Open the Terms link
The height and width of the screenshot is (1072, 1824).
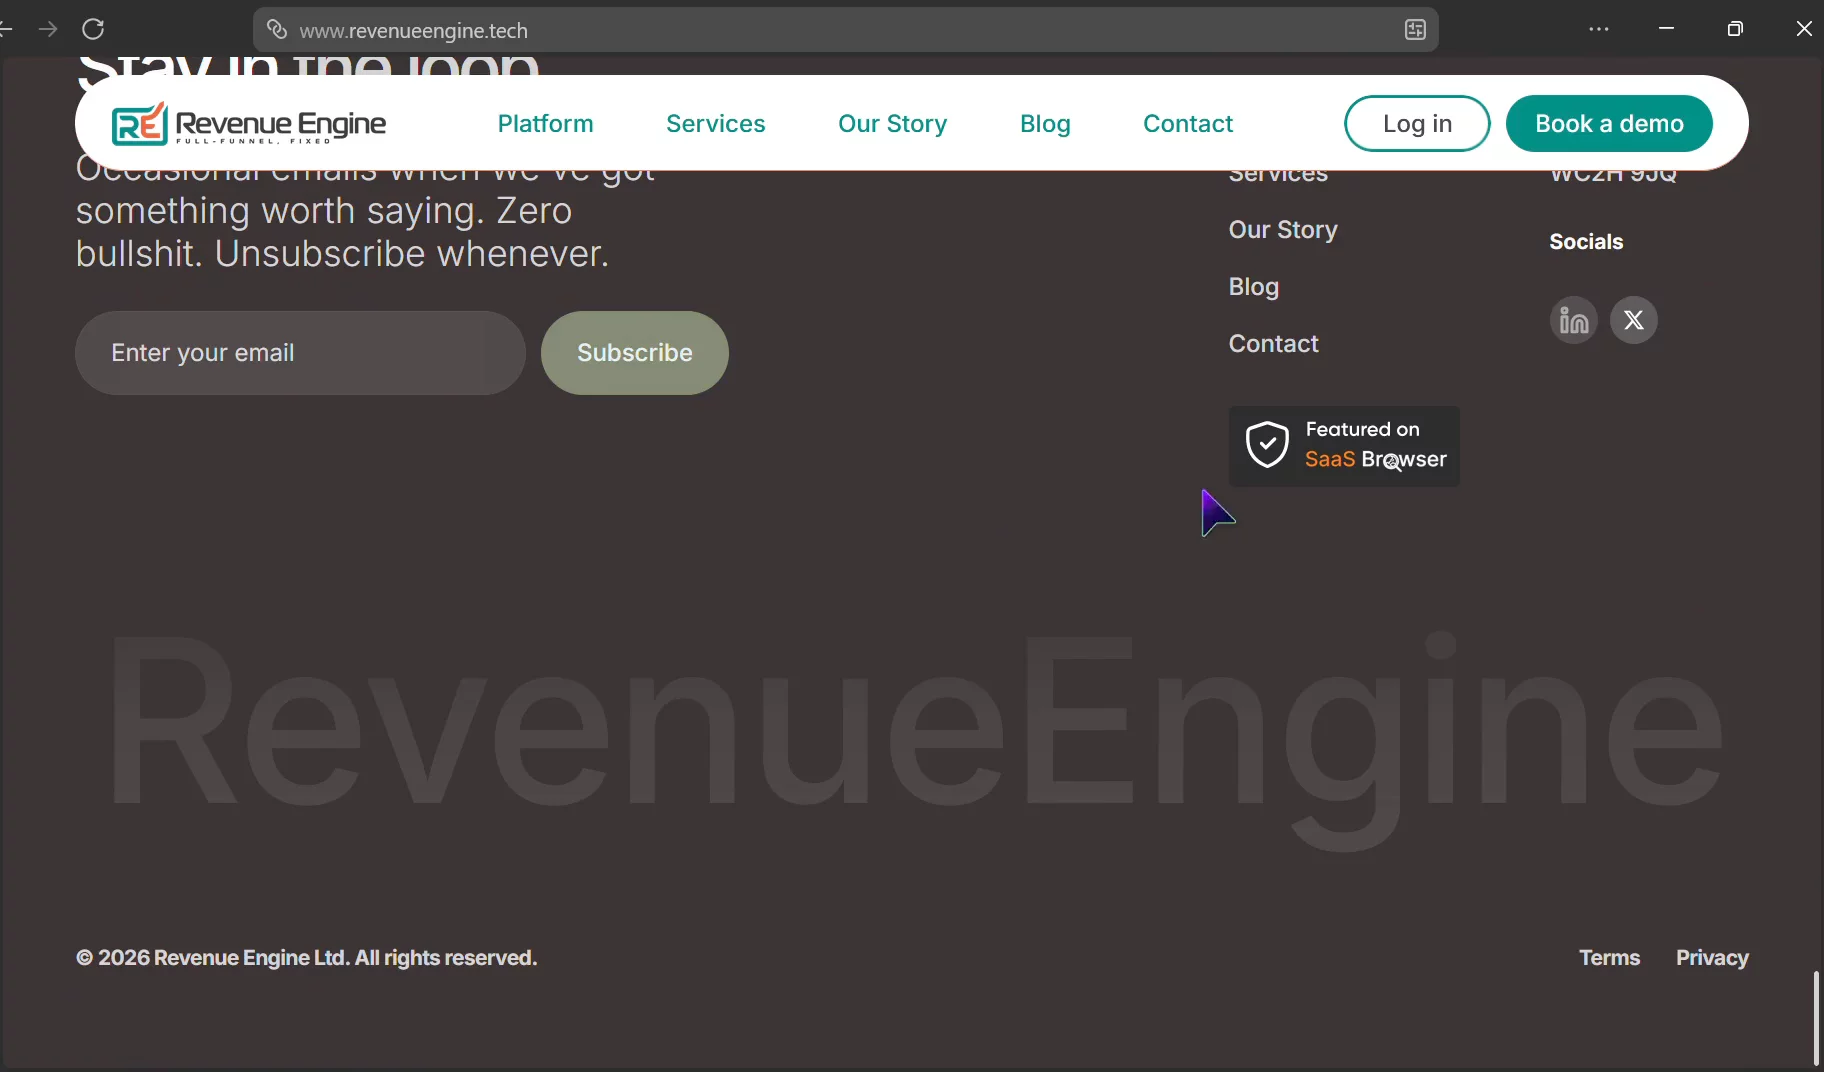pyautogui.click(x=1610, y=958)
